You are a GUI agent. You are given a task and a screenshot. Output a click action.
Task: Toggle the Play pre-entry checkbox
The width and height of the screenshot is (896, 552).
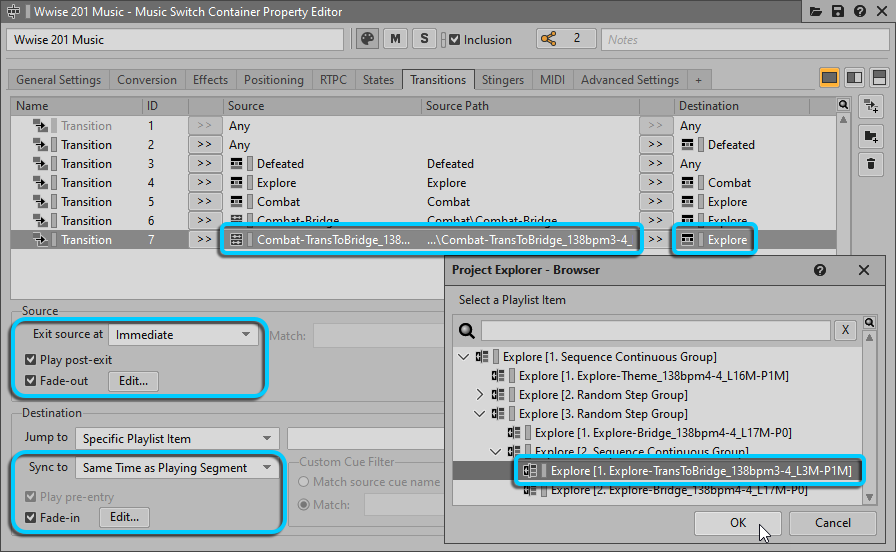point(31,497)
